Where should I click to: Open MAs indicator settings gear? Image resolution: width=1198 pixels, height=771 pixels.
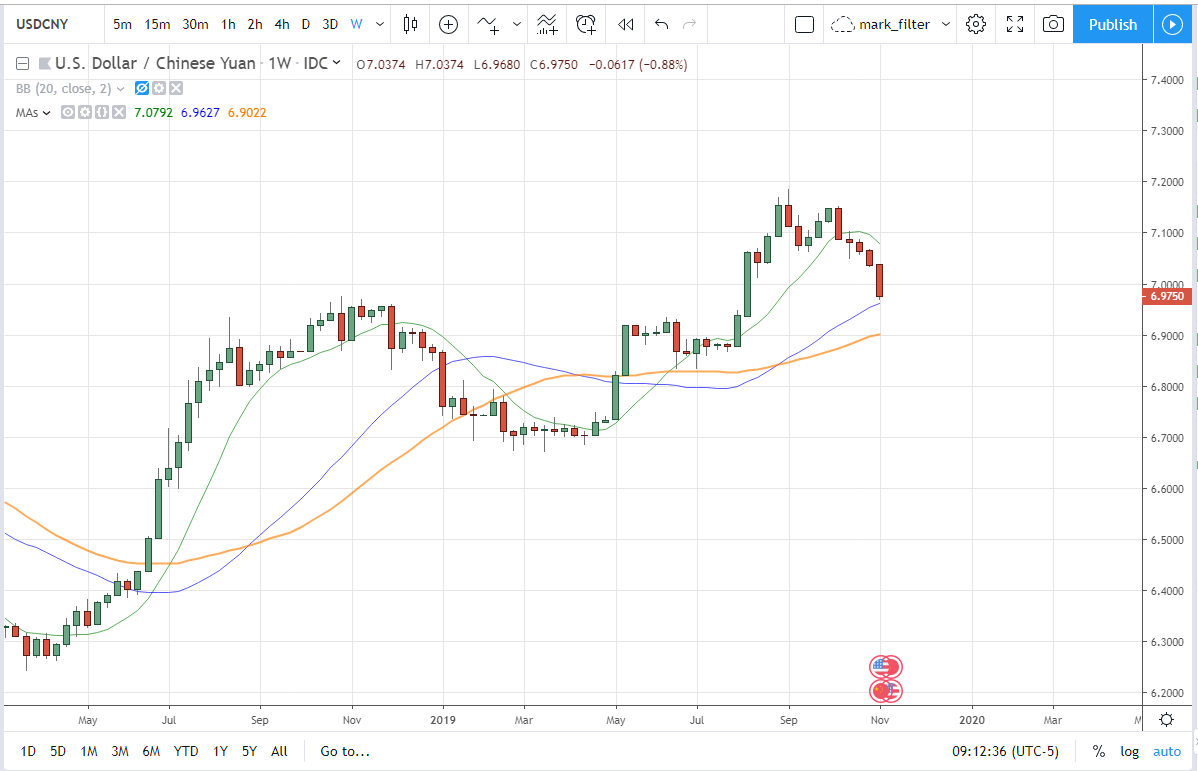coord(85,112)
